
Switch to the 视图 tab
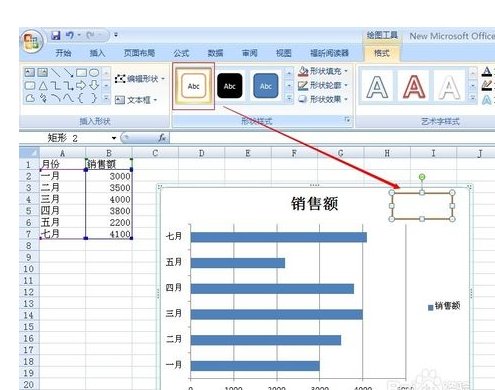tap(284, 53)
